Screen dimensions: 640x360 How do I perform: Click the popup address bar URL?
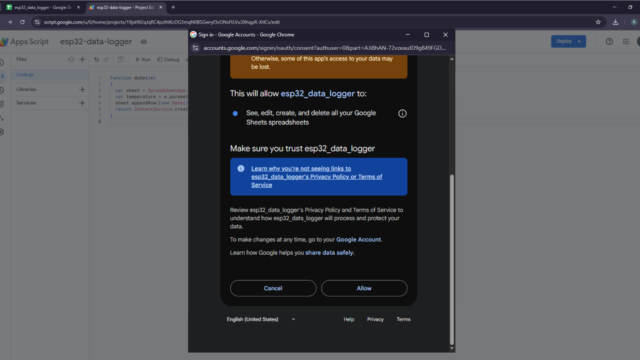[324, 48]
